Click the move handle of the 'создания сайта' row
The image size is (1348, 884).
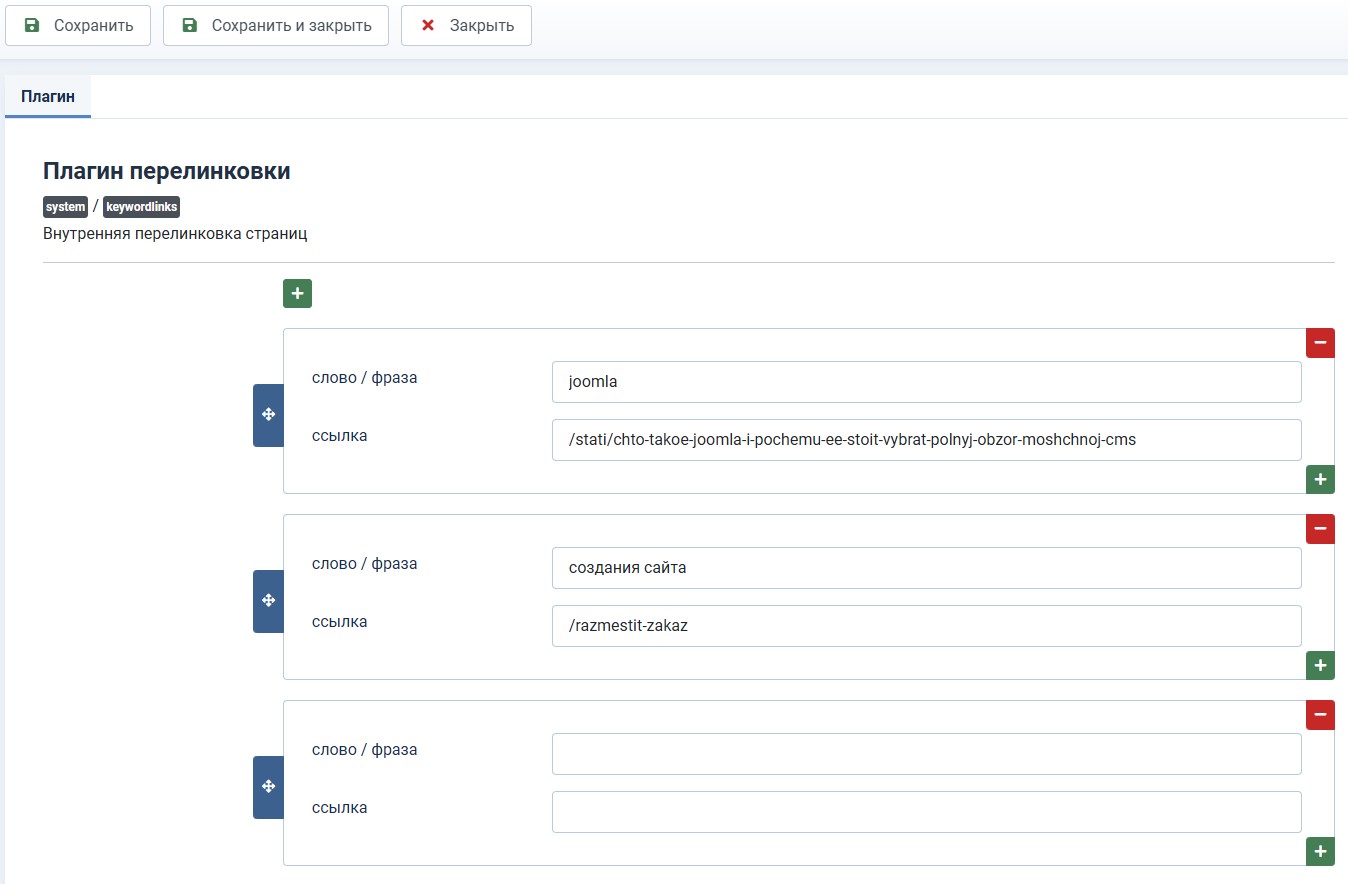(x=268, y=601)
